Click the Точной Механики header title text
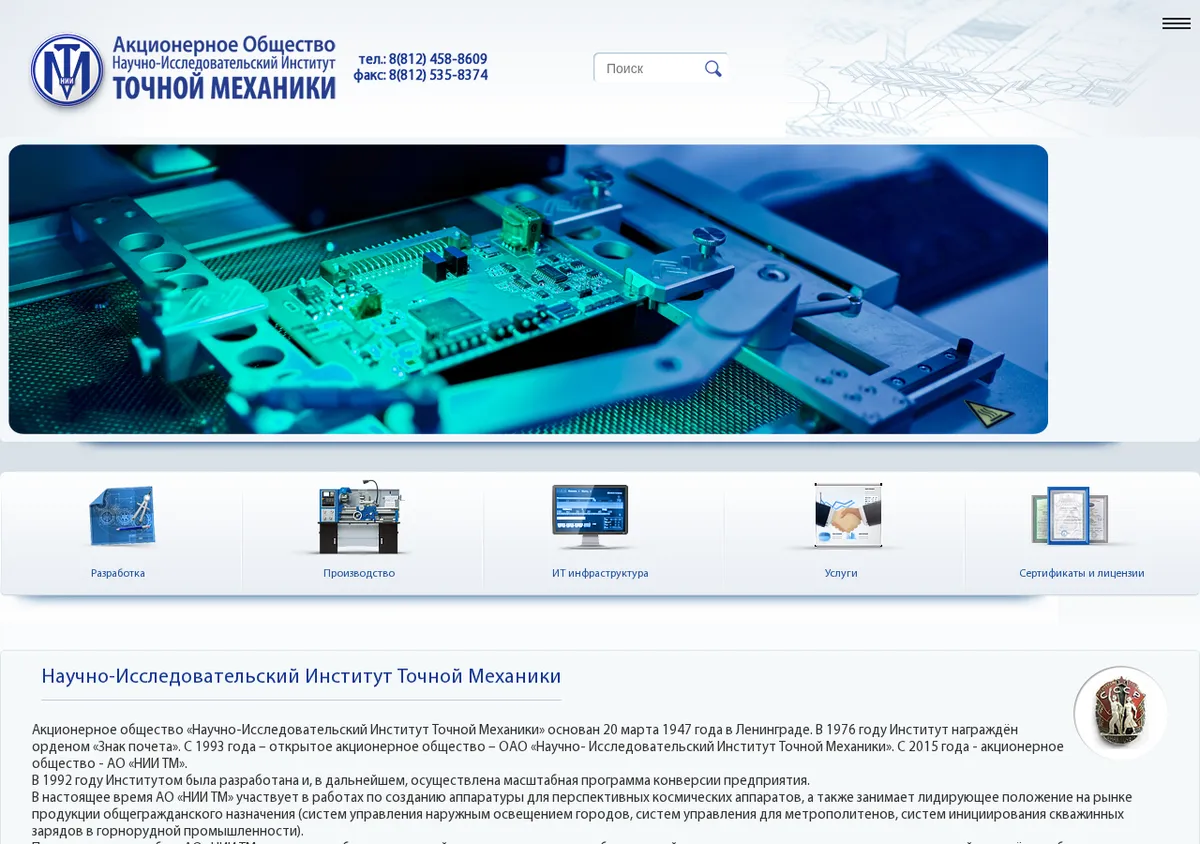 [224, 88]
